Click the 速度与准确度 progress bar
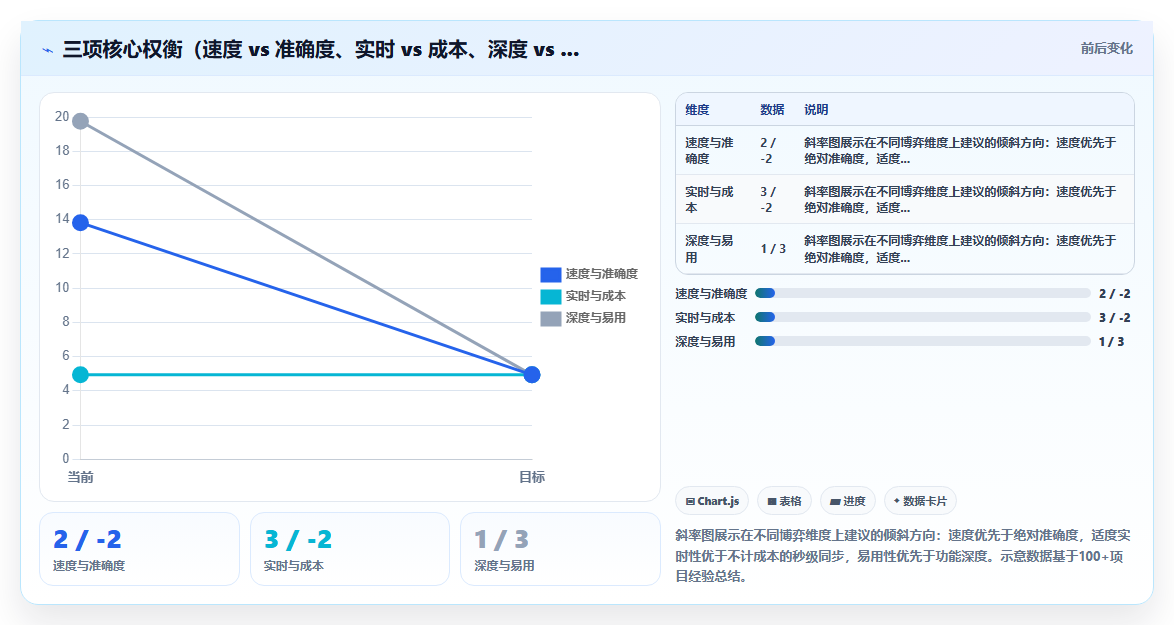1174x625 pixels. coord(922,293)
